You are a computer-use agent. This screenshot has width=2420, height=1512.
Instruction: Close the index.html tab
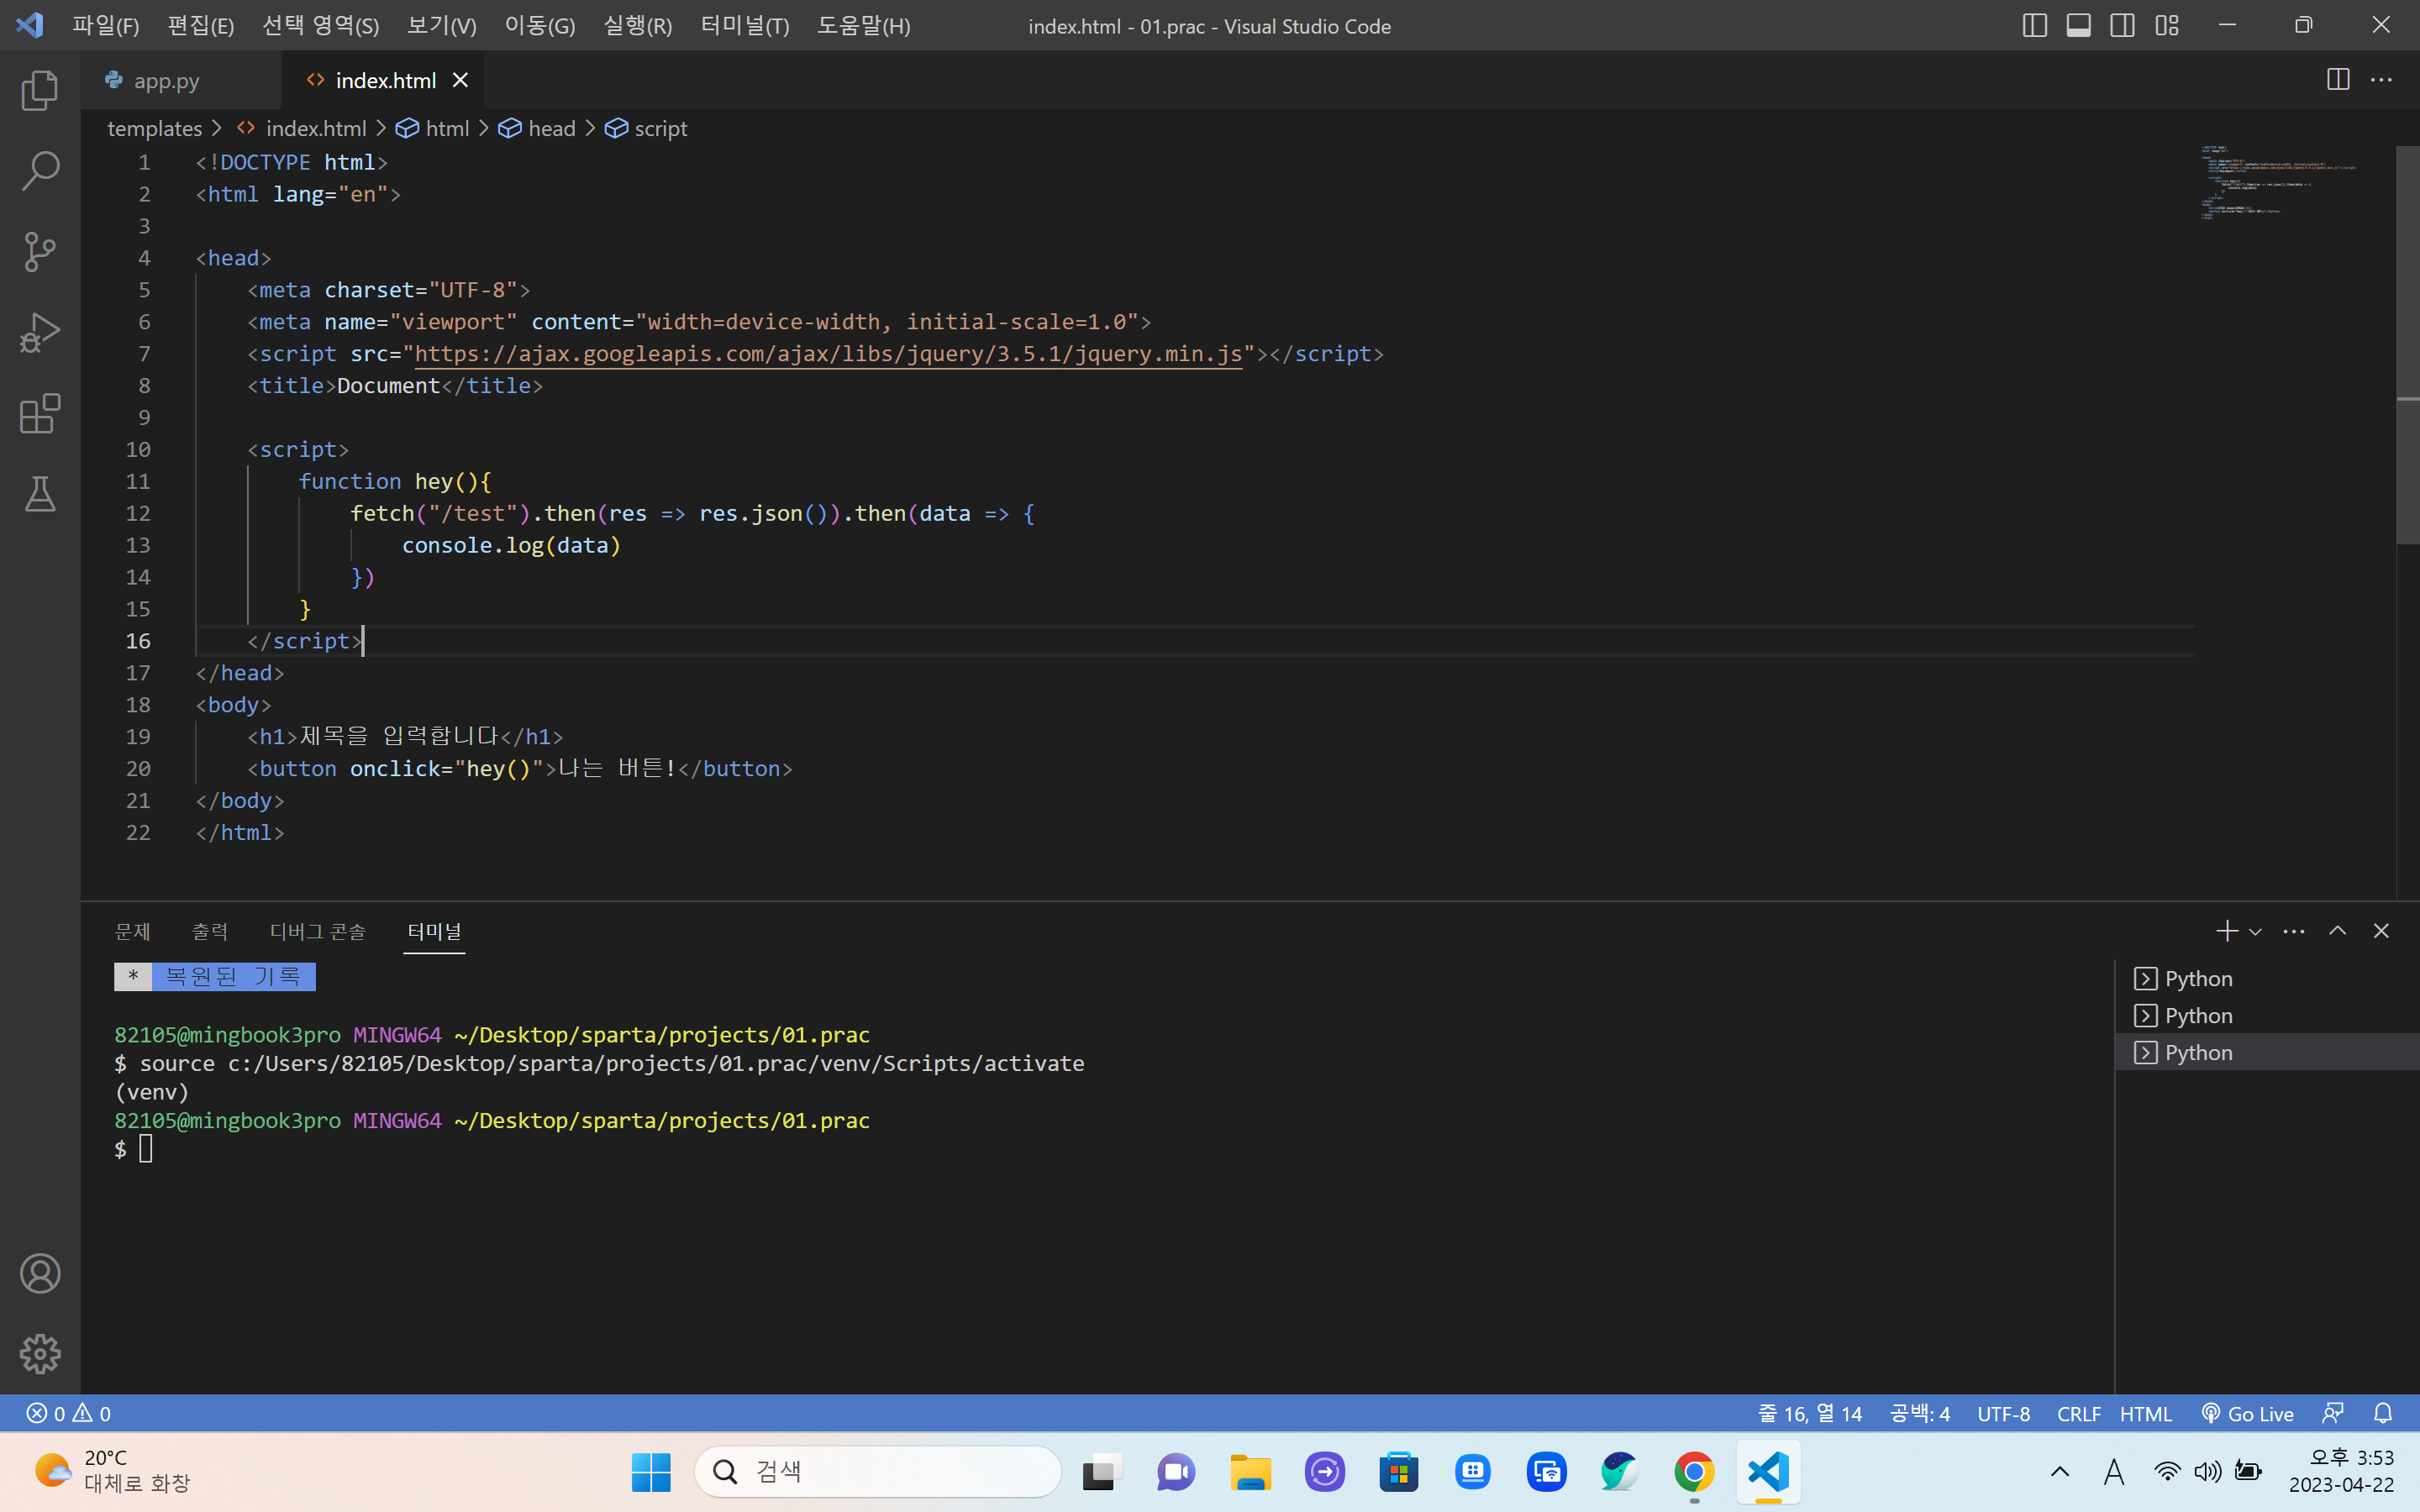(460, 80)
